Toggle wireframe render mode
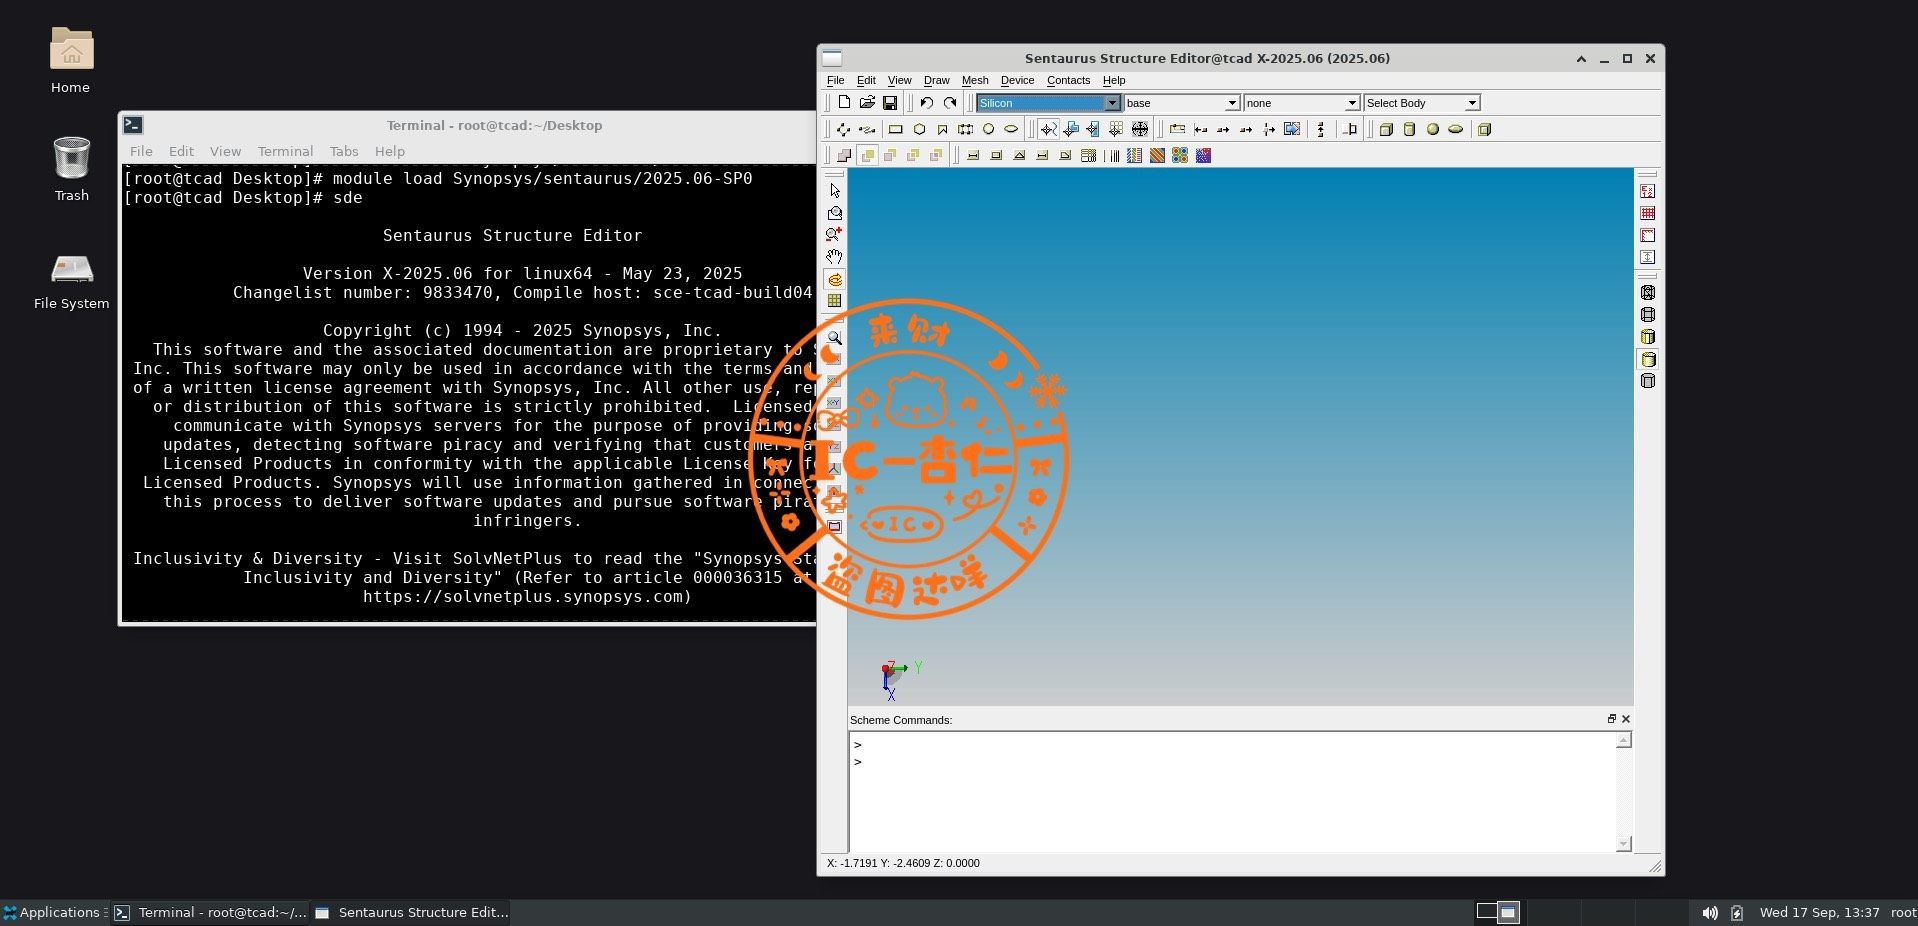 1648,293
